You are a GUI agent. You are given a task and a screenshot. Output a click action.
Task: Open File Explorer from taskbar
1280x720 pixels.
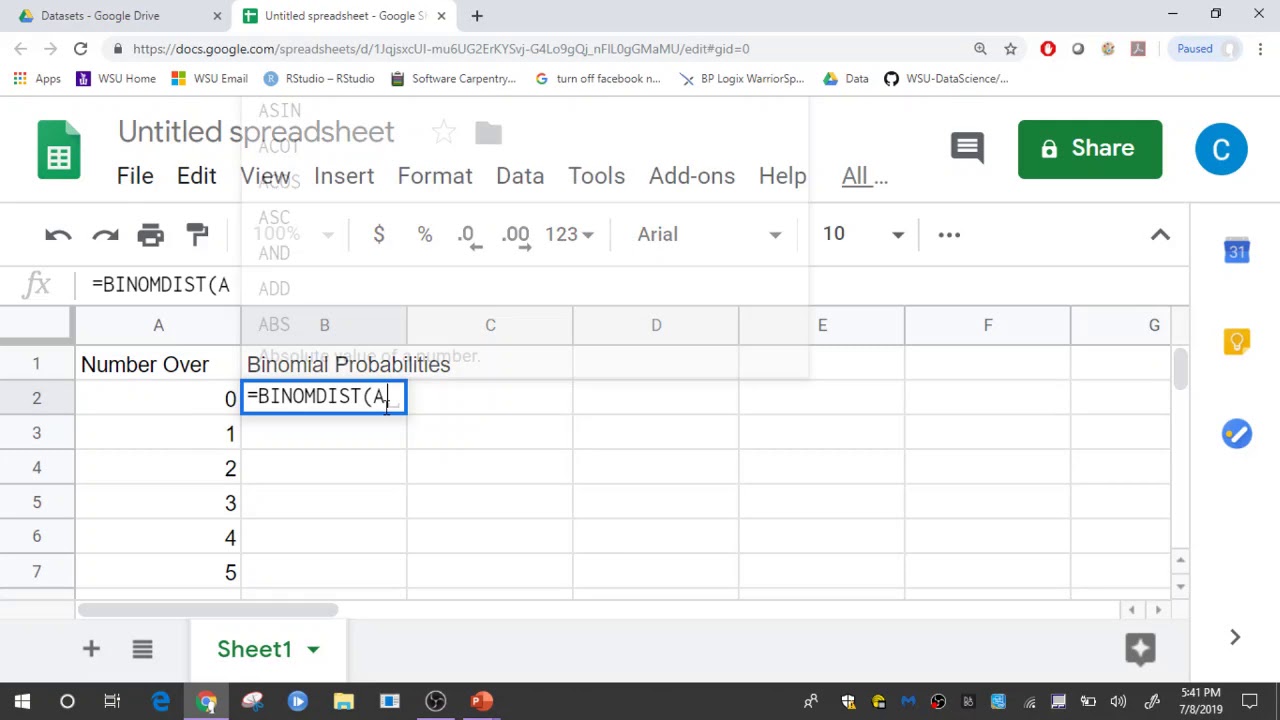coord(343,701)
